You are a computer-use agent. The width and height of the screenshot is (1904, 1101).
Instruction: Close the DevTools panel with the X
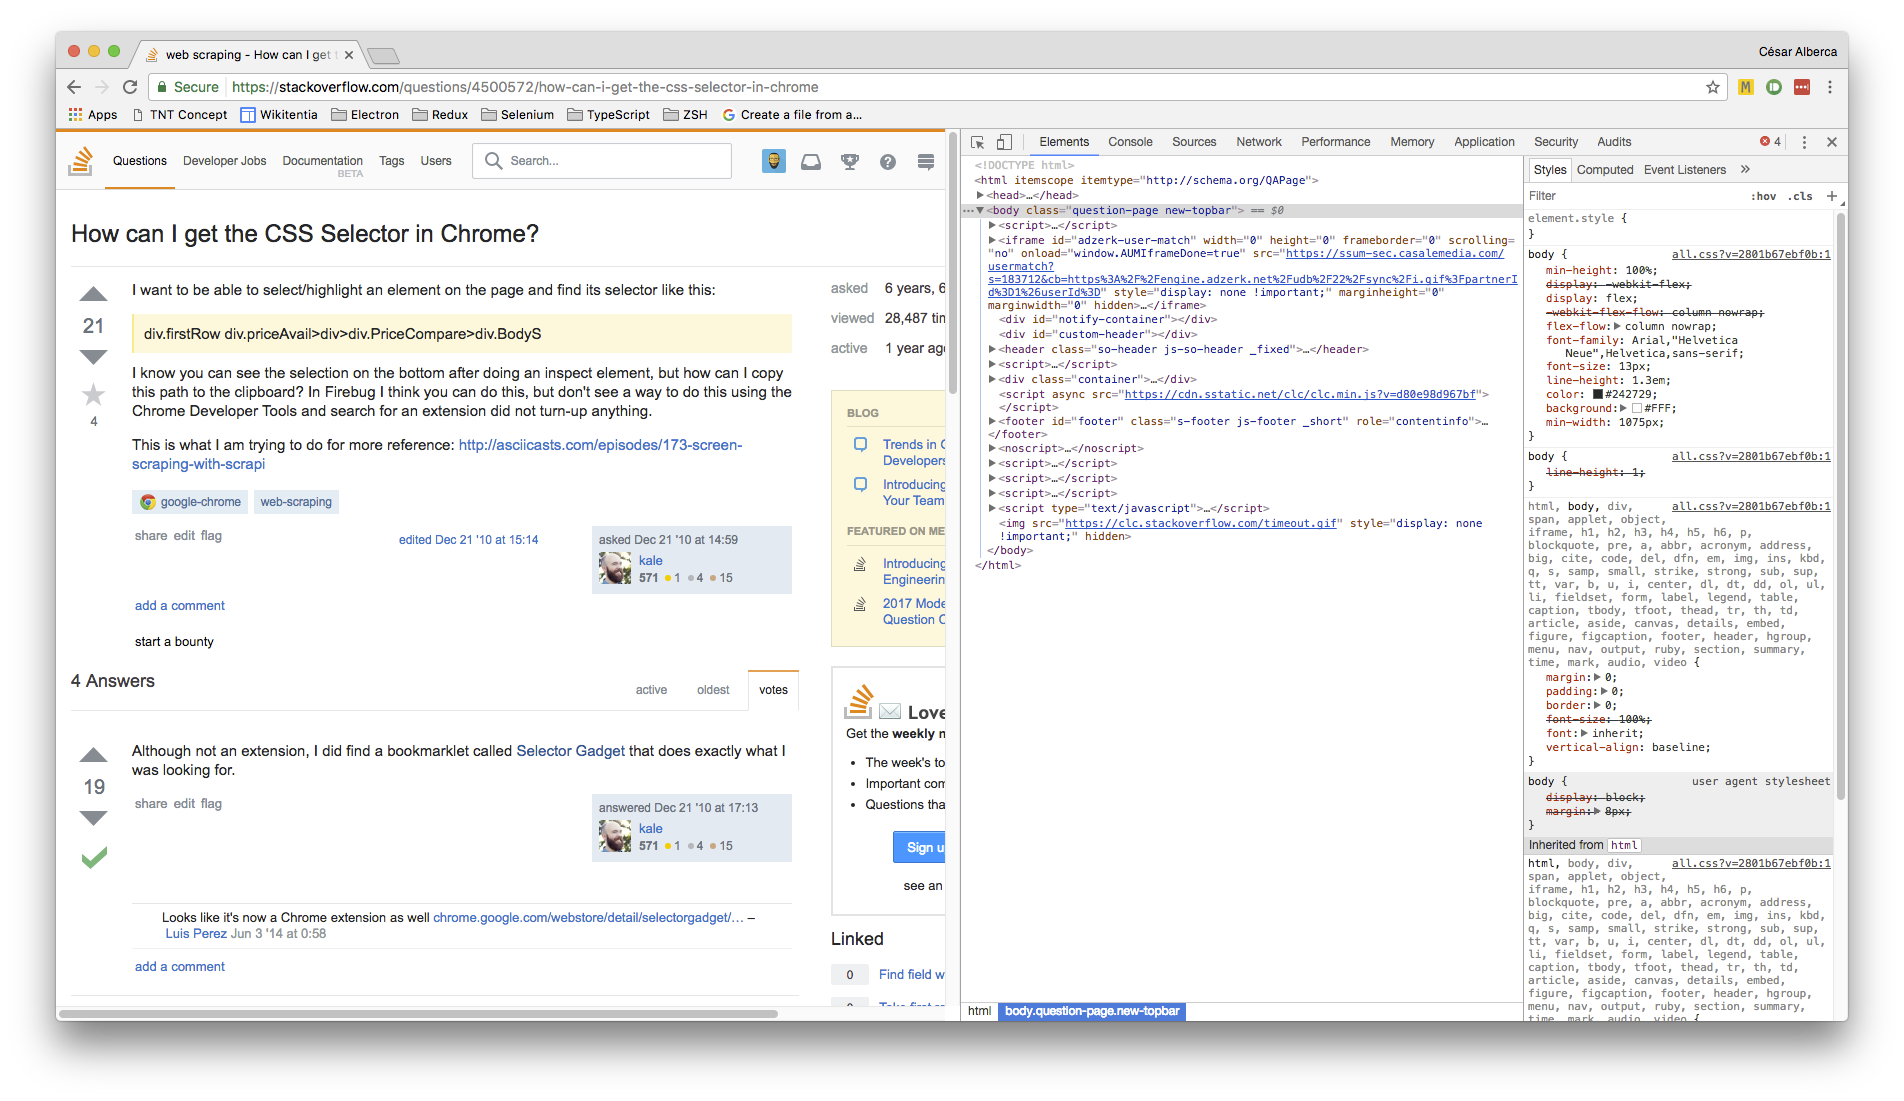click(1832, 142)
